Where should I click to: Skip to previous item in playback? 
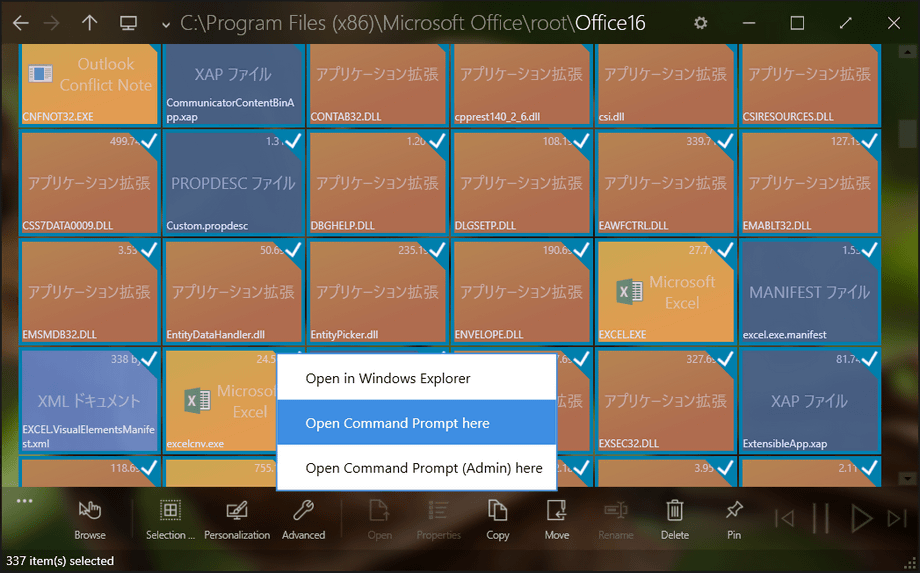tap(784, 518)
